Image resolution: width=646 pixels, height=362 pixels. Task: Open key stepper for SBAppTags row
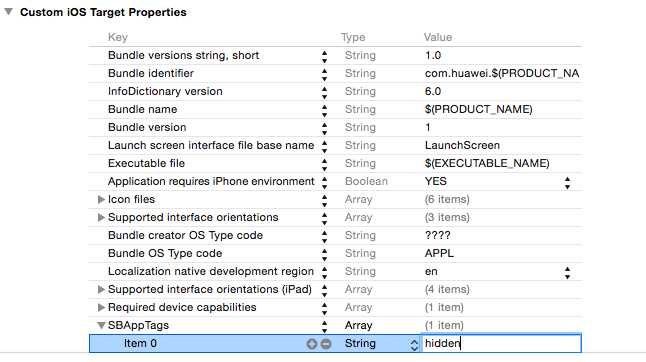(x=325, y=325)
